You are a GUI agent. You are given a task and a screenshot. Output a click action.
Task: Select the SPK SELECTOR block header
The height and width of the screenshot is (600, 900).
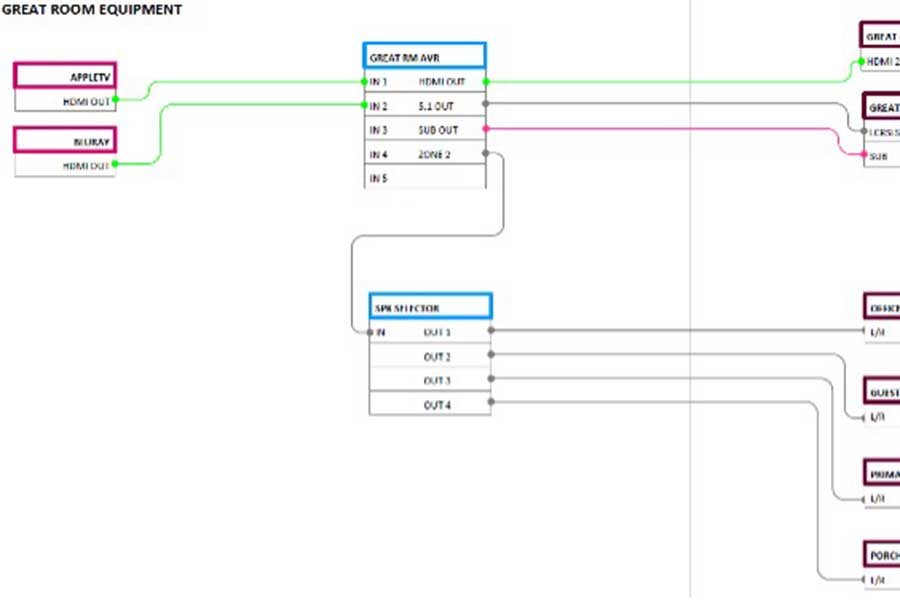click(x=430, y=307)
